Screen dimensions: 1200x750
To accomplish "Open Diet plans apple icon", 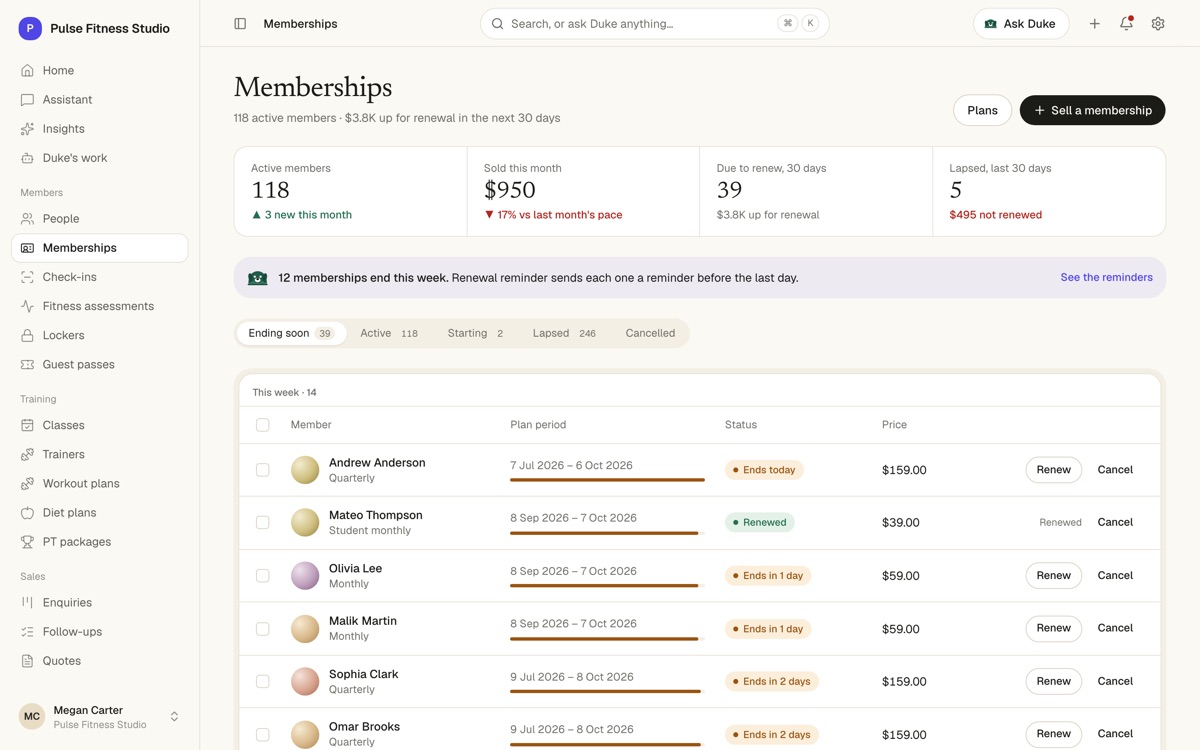I will (x=27, y=513).
